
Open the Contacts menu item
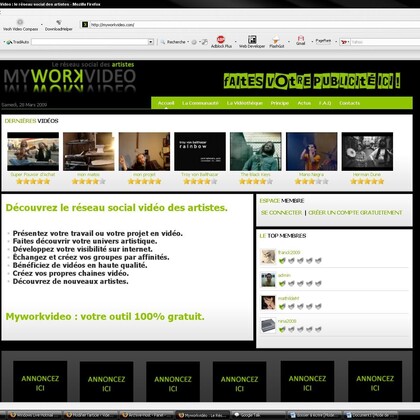(x=349, y=103)
